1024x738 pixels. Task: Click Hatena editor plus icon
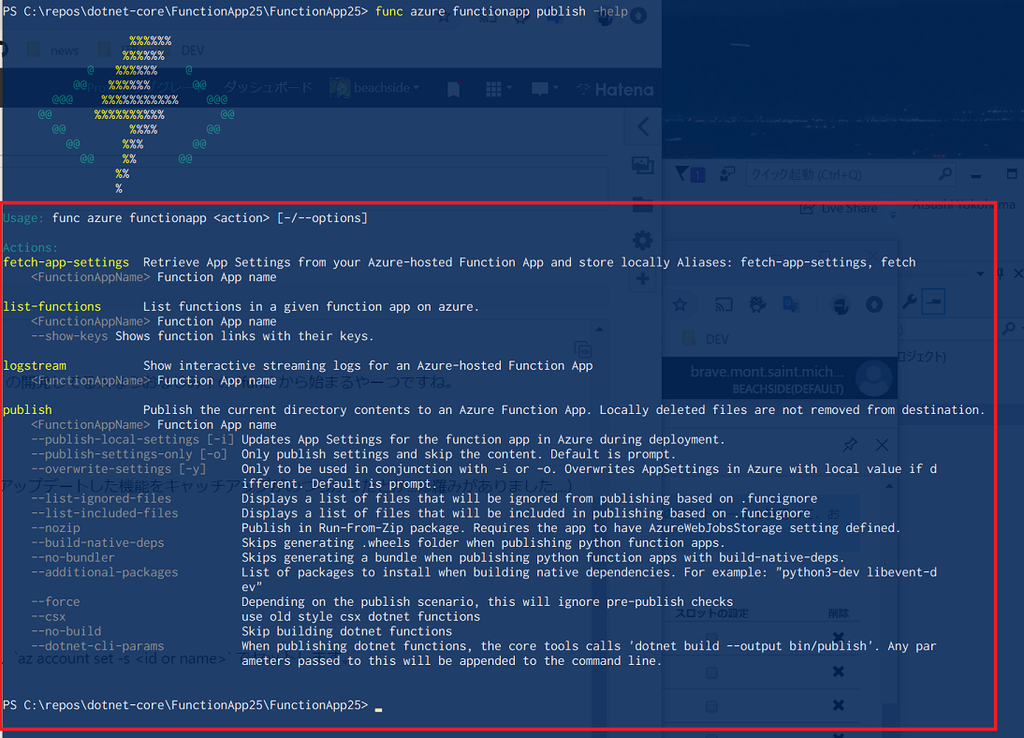pos(643,280)
